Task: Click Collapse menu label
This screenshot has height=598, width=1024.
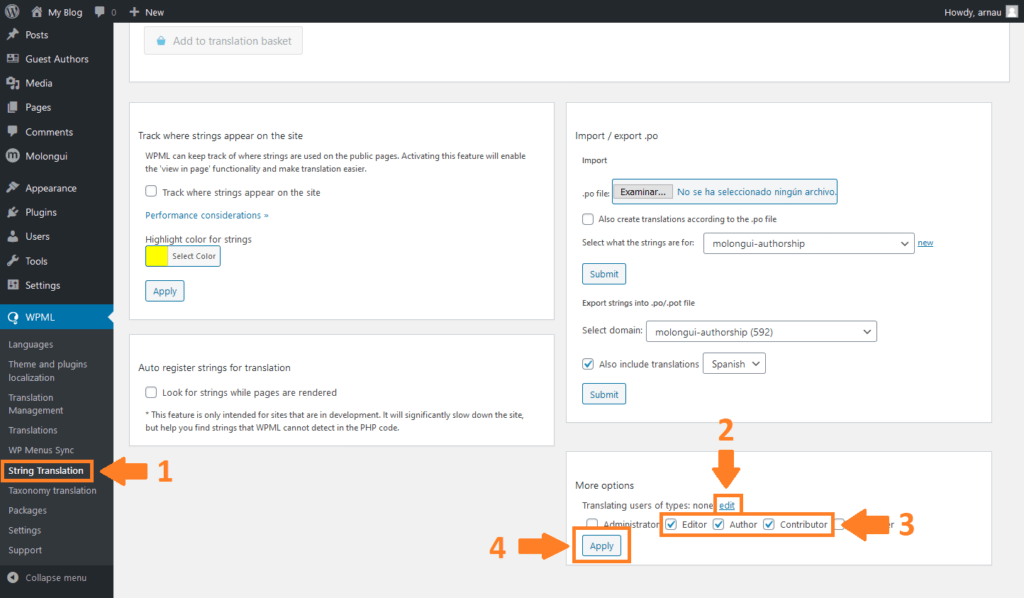Action: pos(56,578)
